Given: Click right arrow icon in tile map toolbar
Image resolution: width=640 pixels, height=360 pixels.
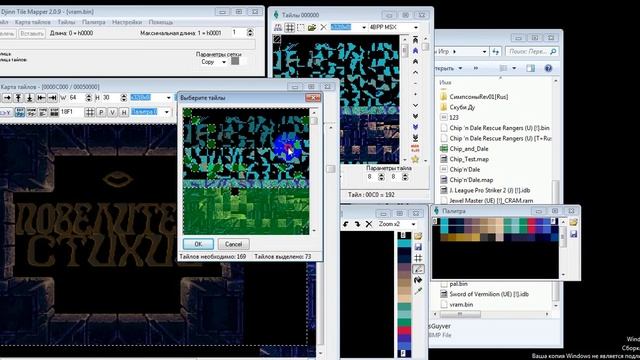Looking at the screenshot, I should (7, 98).
